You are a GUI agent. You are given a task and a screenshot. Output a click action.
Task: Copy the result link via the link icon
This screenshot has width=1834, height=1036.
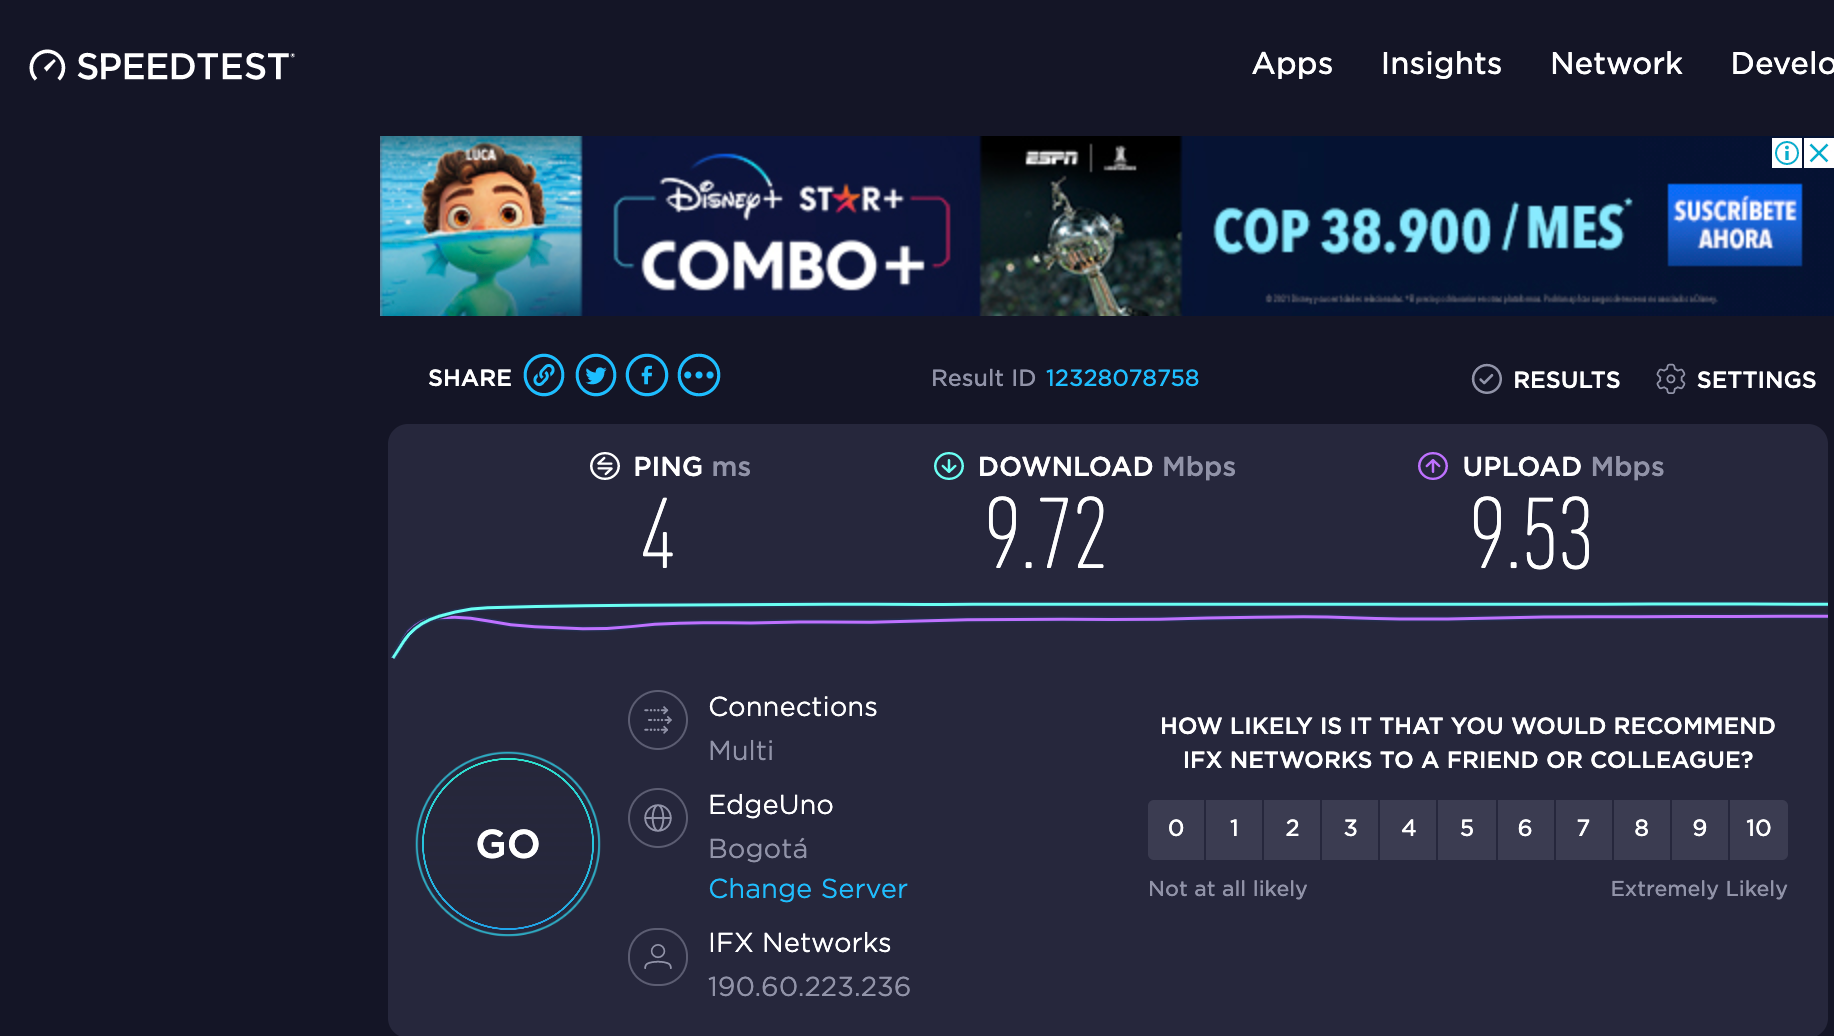click(x=544, y=375)
